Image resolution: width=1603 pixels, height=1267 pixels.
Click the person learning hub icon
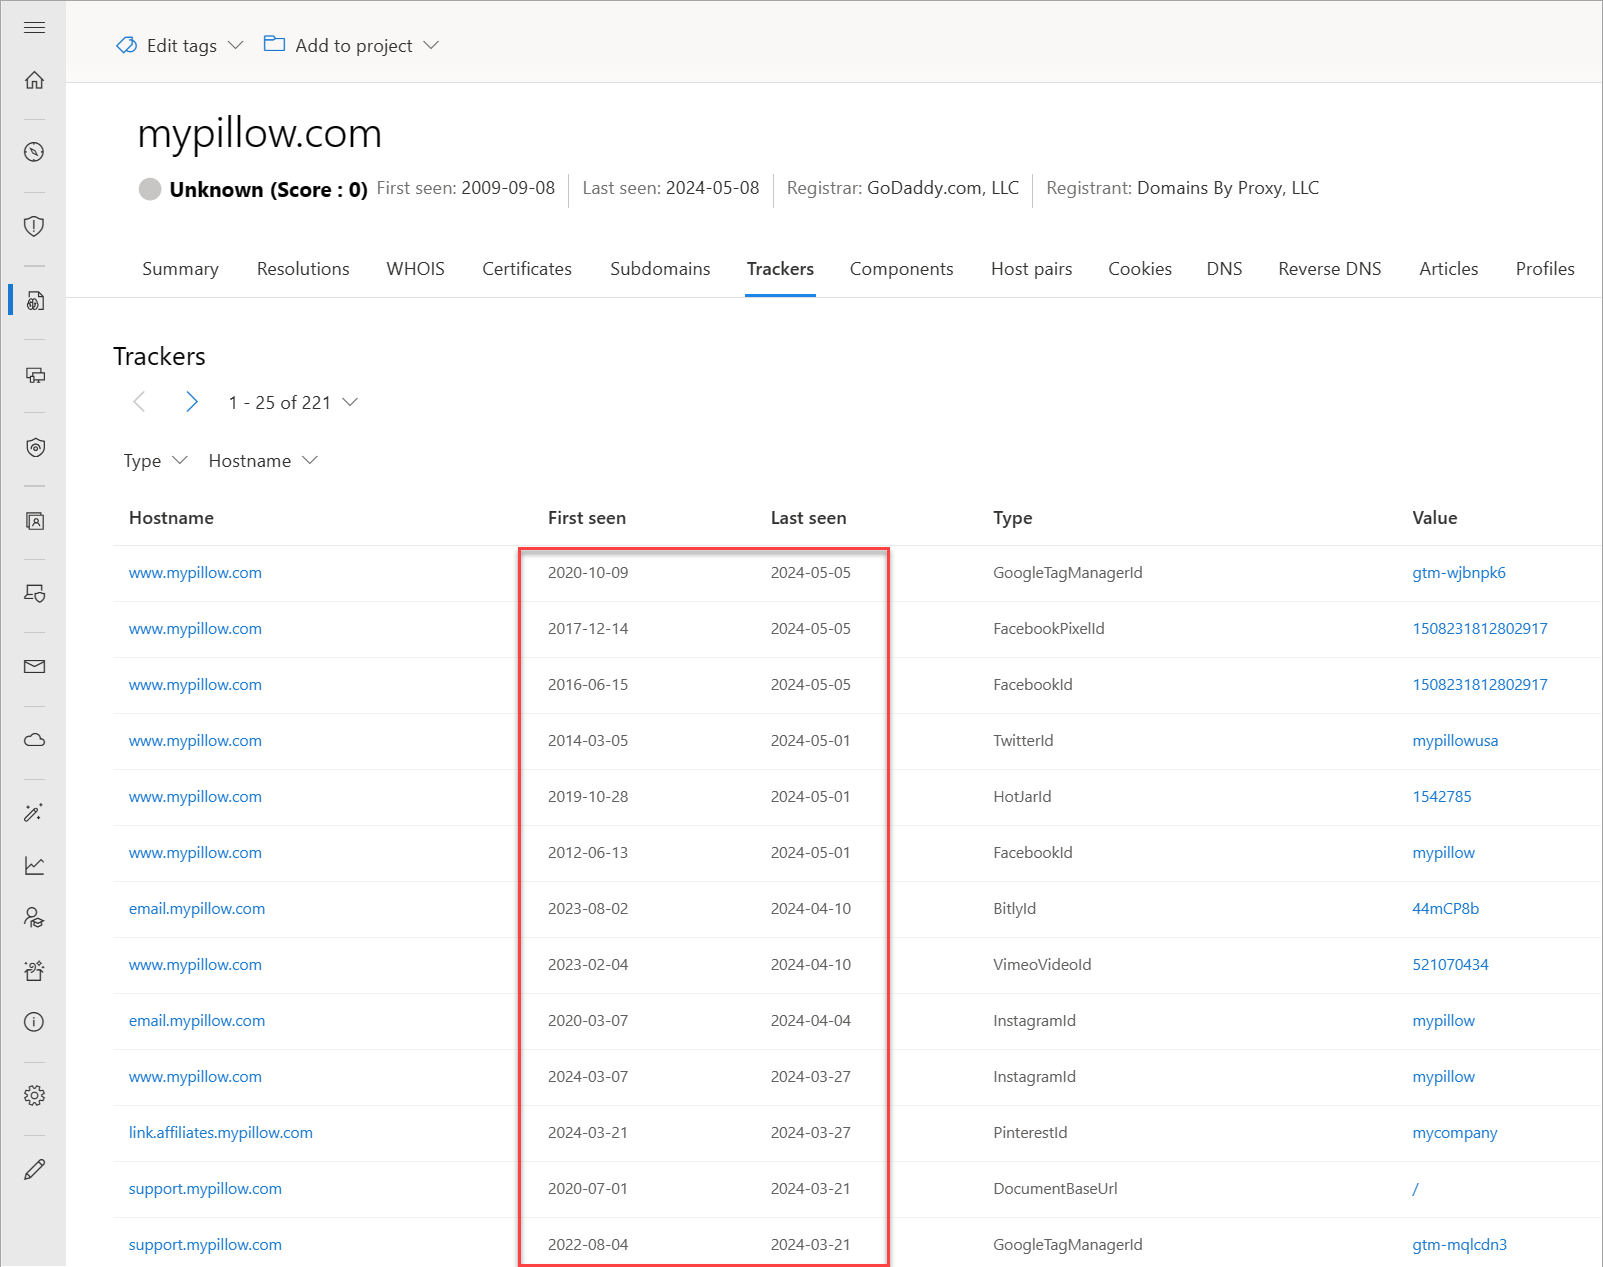pyautogui.click(x=34, y=918)
